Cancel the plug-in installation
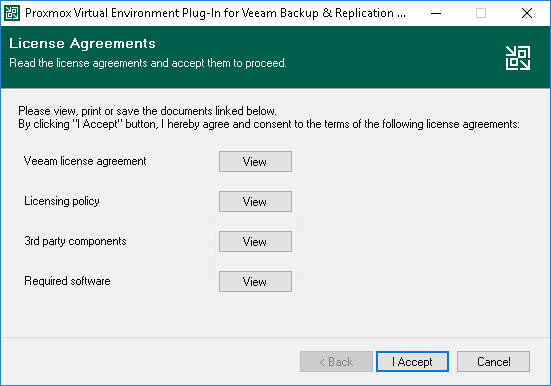 [493, 361]
